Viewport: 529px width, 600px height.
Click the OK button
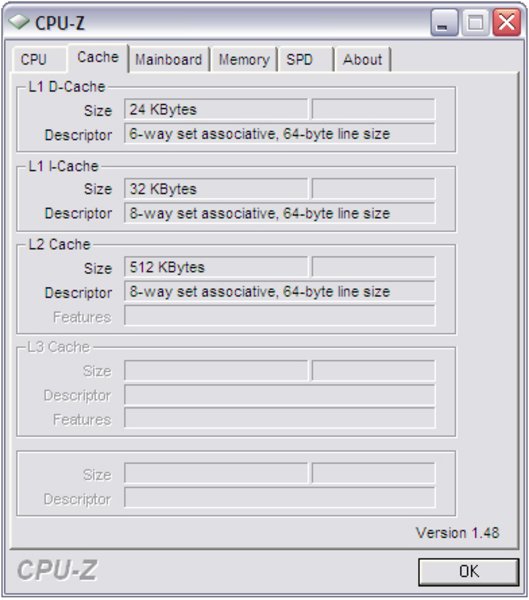(x=469, y=572)
